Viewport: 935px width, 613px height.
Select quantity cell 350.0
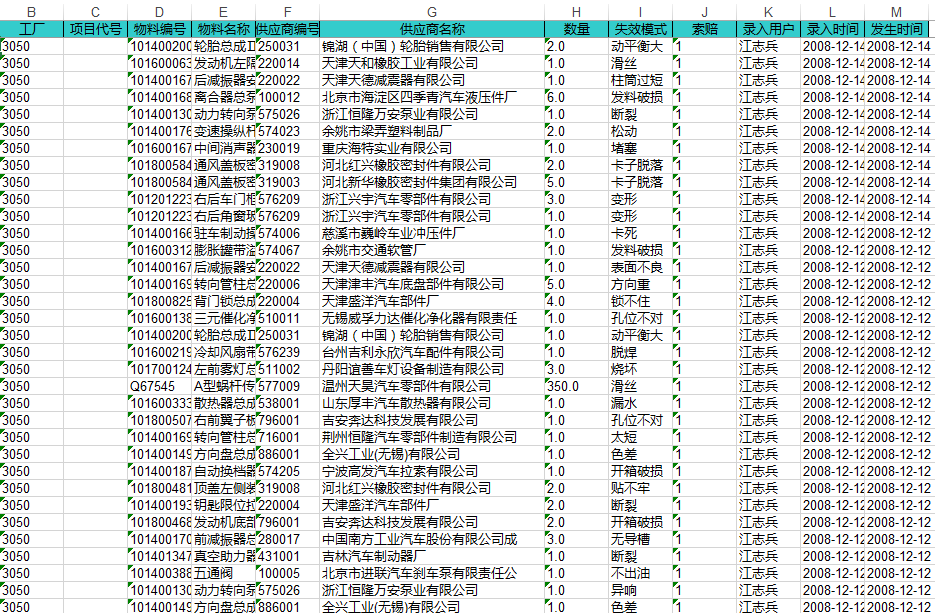(576, 386)
